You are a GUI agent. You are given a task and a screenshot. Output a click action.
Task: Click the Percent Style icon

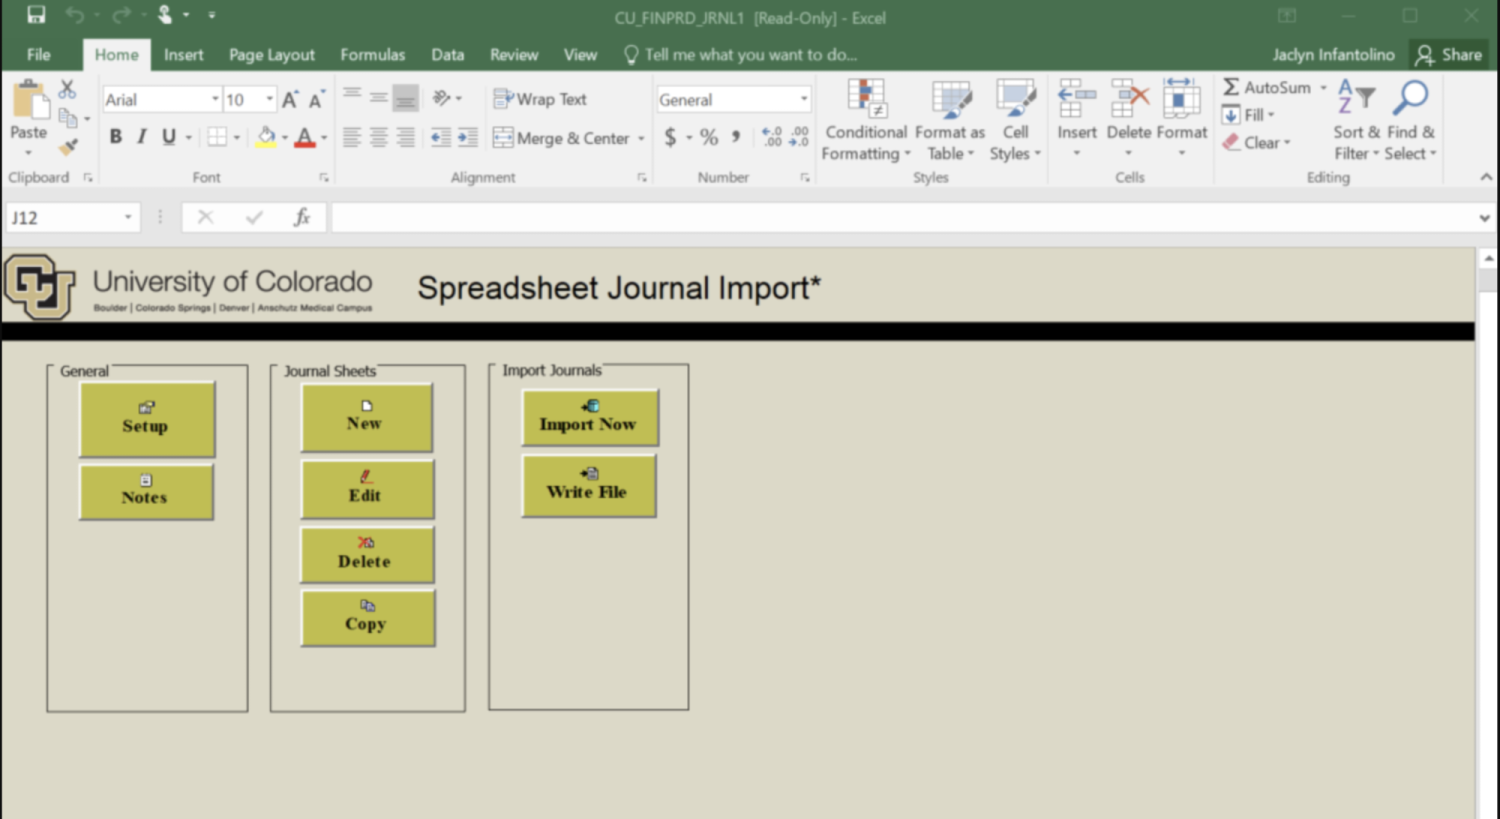(709, 137)
